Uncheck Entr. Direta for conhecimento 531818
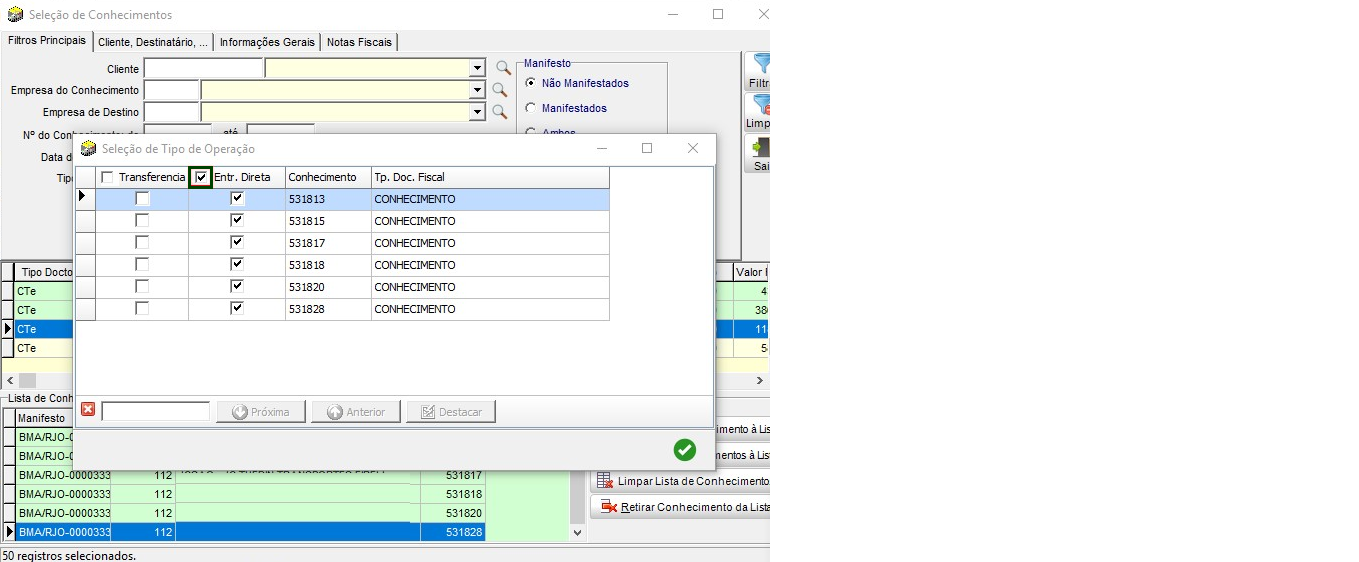 click(237, 265)
